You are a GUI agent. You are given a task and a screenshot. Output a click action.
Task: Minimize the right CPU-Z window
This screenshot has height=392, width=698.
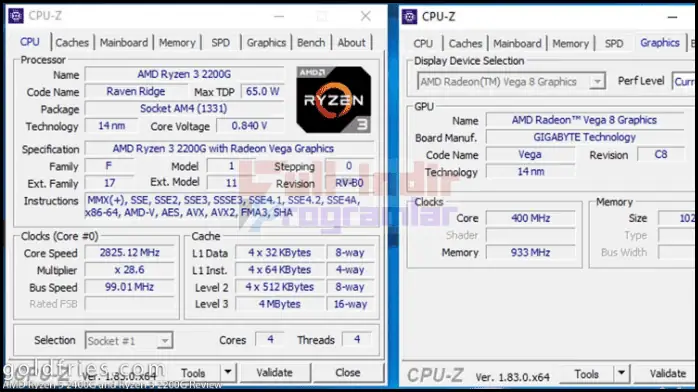coord(673,17)
